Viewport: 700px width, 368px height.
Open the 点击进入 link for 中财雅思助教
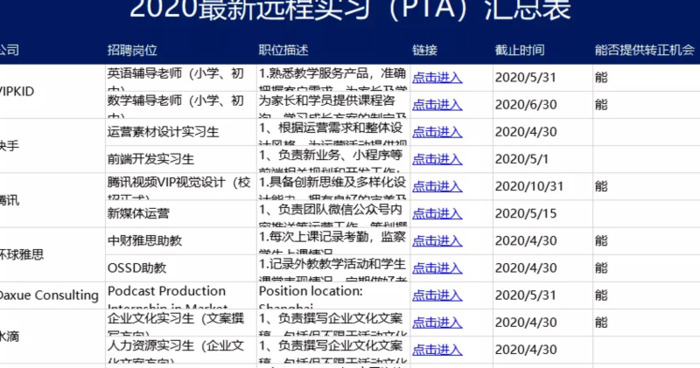(x=437, y=241)
